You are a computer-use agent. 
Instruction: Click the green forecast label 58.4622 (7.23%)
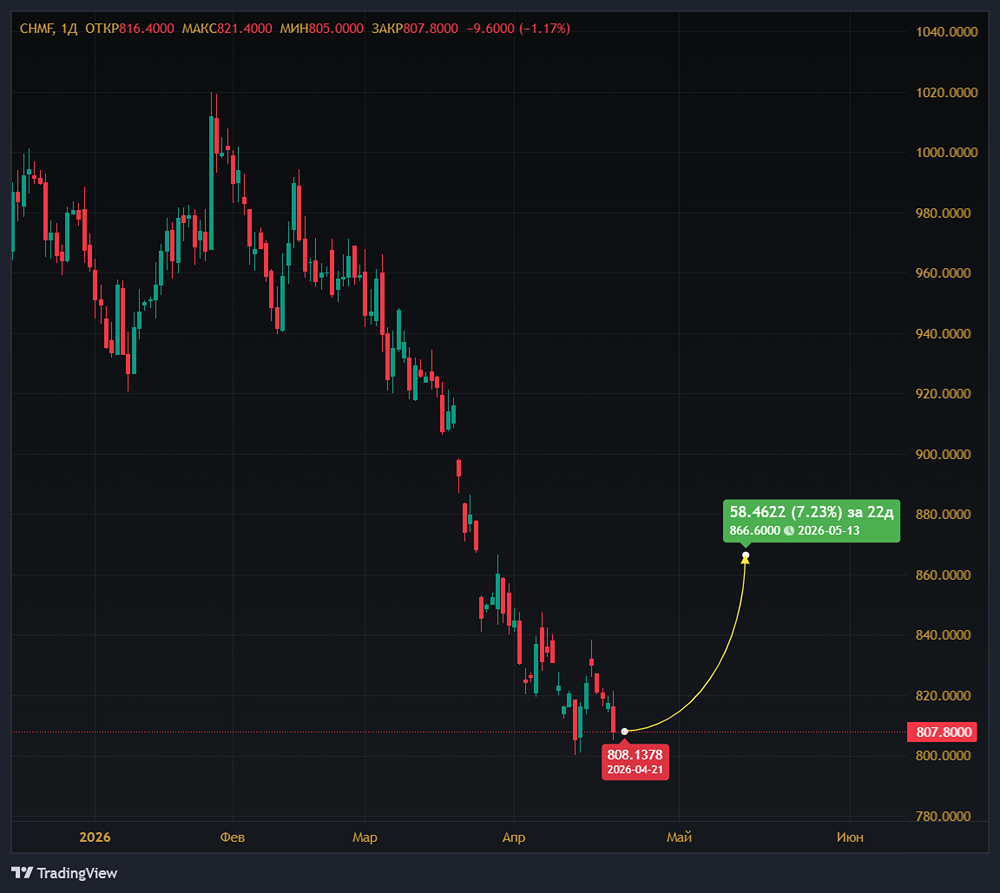pos(813,512)
